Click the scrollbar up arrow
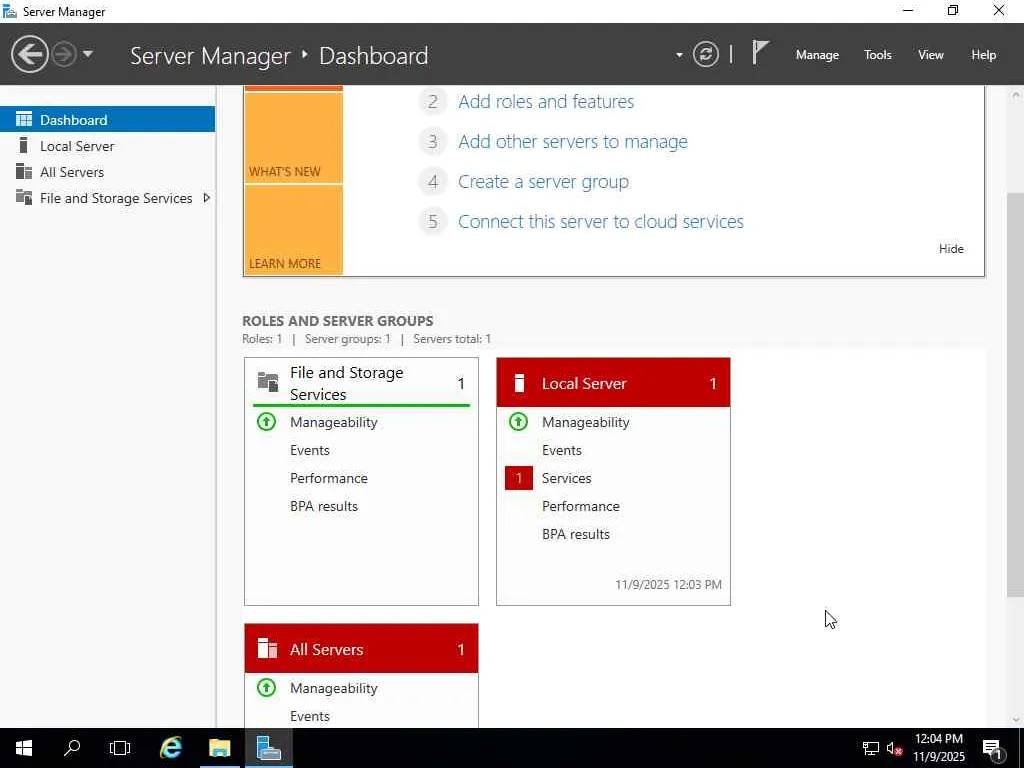The height and width of the screenshot is (768, 1024). (1015, 95)
